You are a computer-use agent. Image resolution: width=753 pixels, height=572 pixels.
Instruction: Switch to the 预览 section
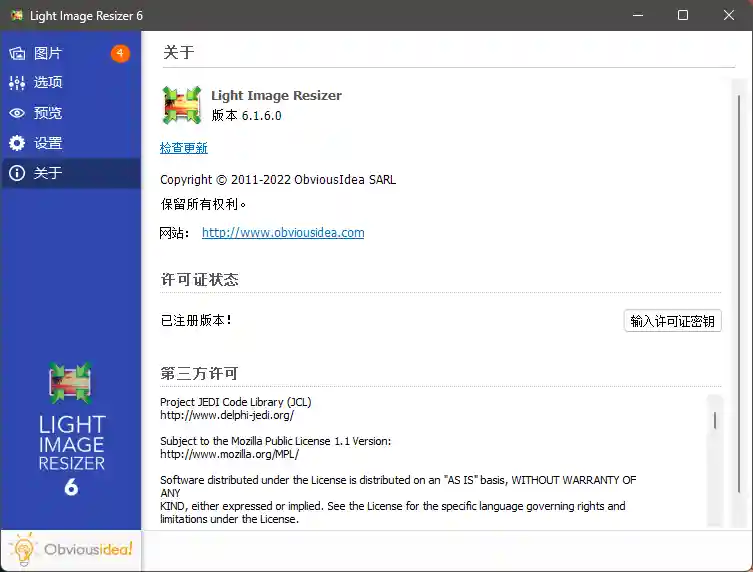click(x=71, y=113)
